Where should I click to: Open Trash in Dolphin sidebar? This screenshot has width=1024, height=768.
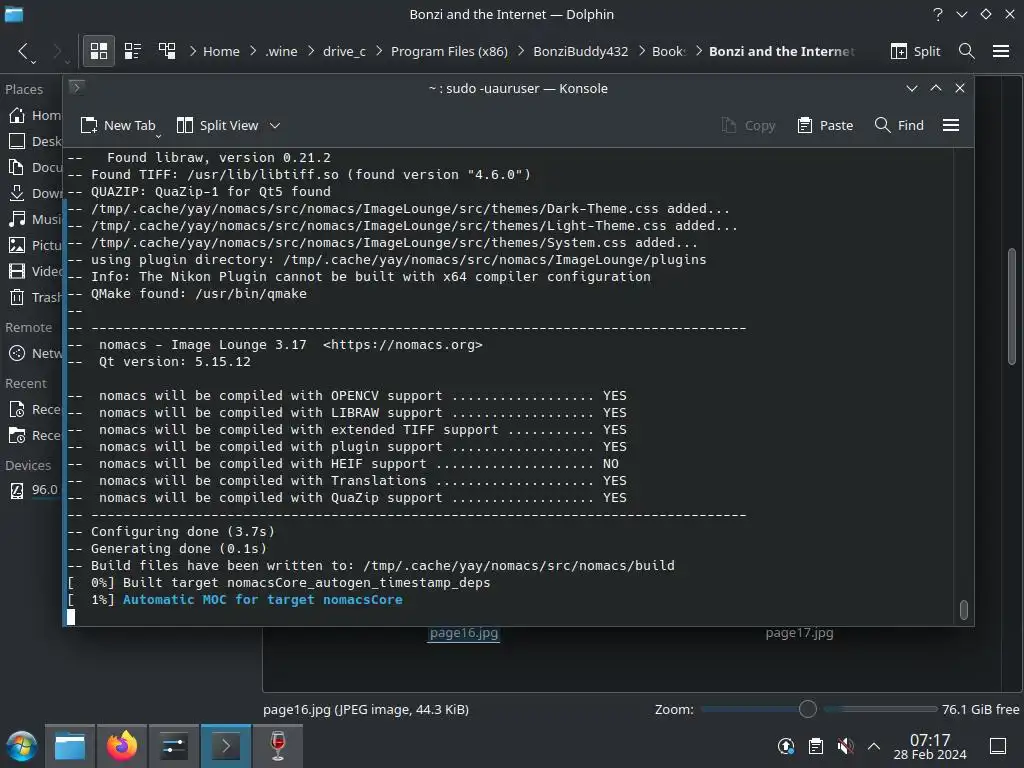(35, 297)
